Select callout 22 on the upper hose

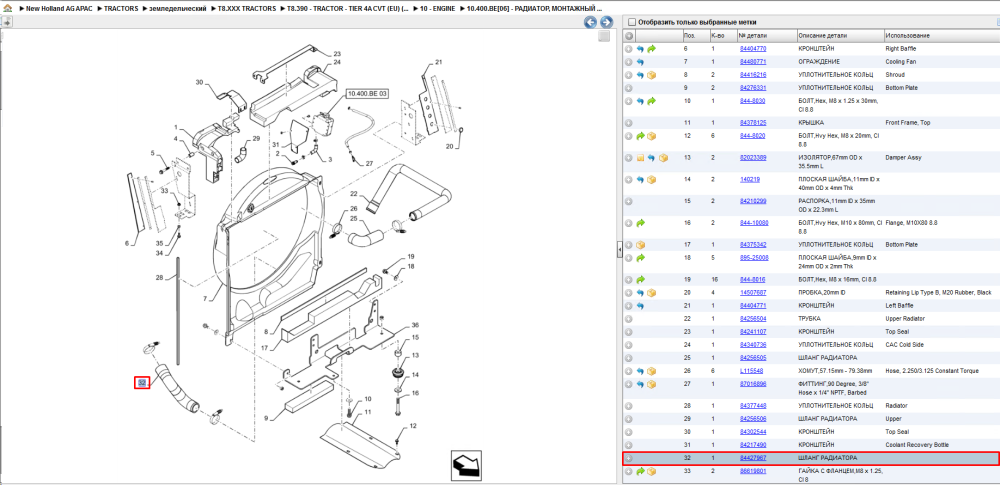(354, 193)
